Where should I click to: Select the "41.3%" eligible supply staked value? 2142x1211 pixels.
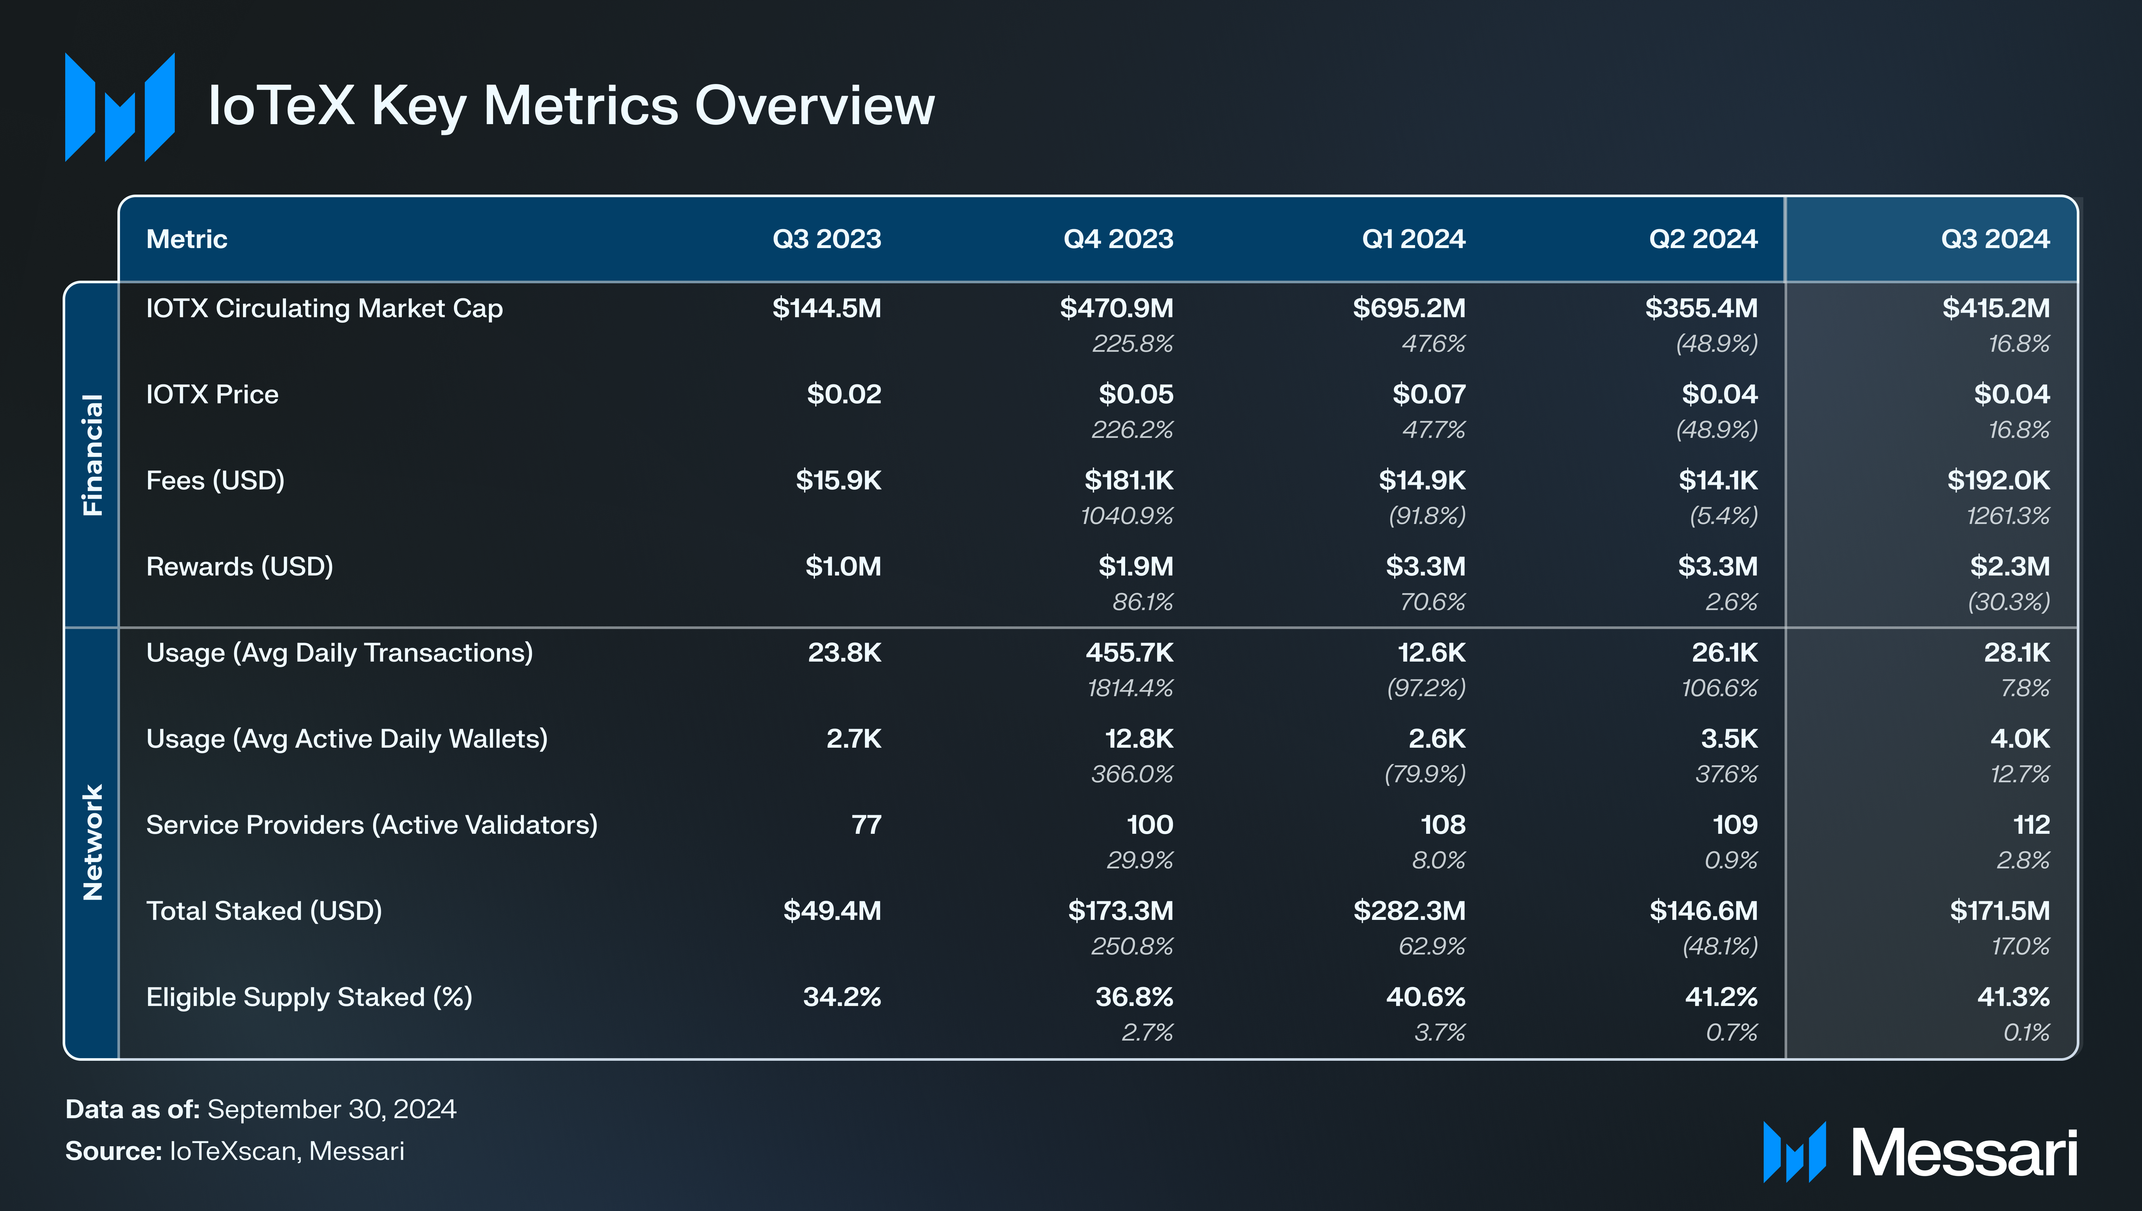[2013, 997]
